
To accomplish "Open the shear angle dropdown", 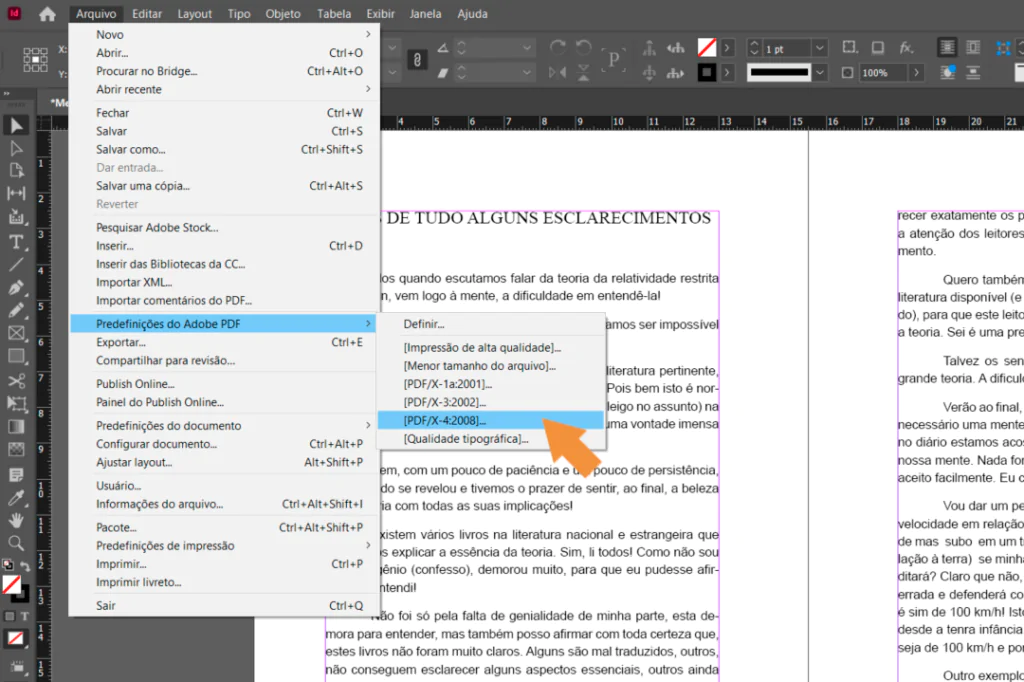I will [526, 73].
